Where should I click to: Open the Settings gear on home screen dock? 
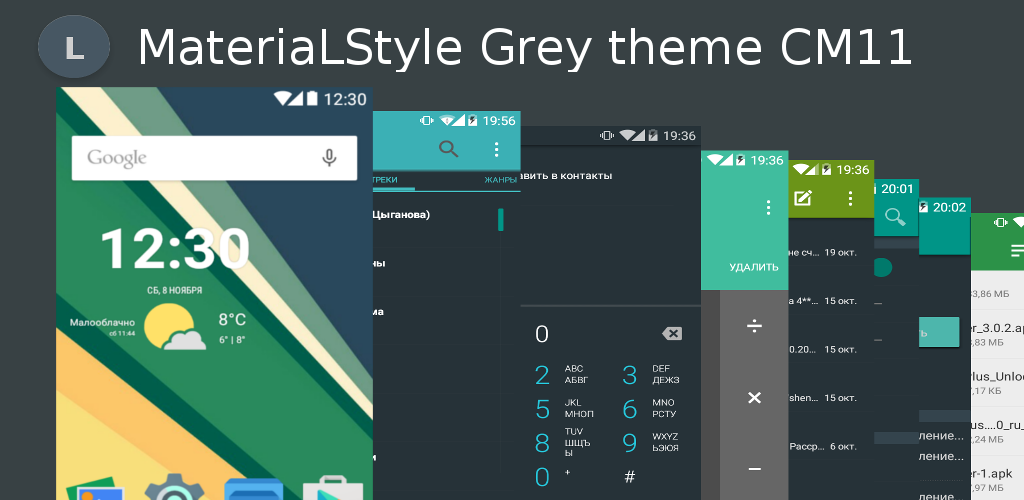click(174, 488)
